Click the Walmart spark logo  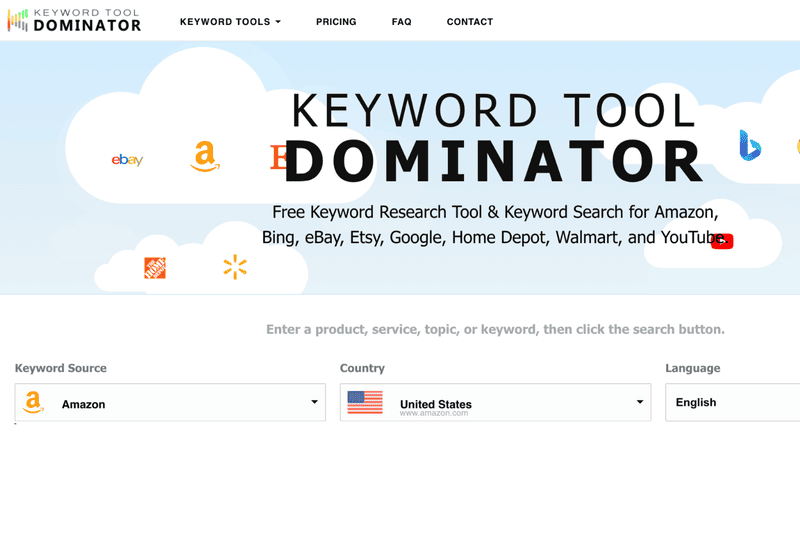coord(235,267)
